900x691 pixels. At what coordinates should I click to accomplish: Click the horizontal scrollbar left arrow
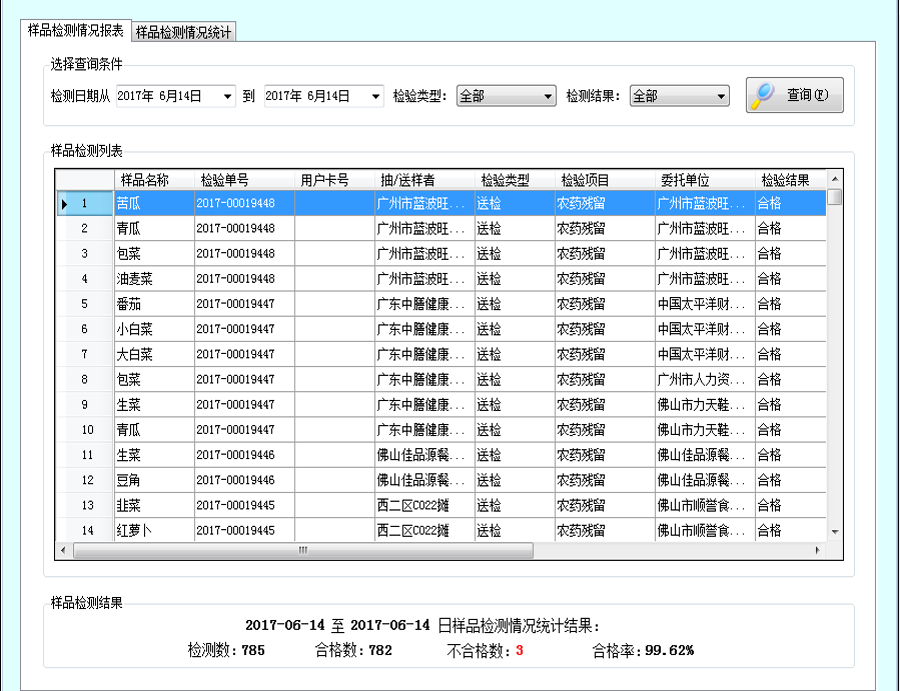point(63,550)
